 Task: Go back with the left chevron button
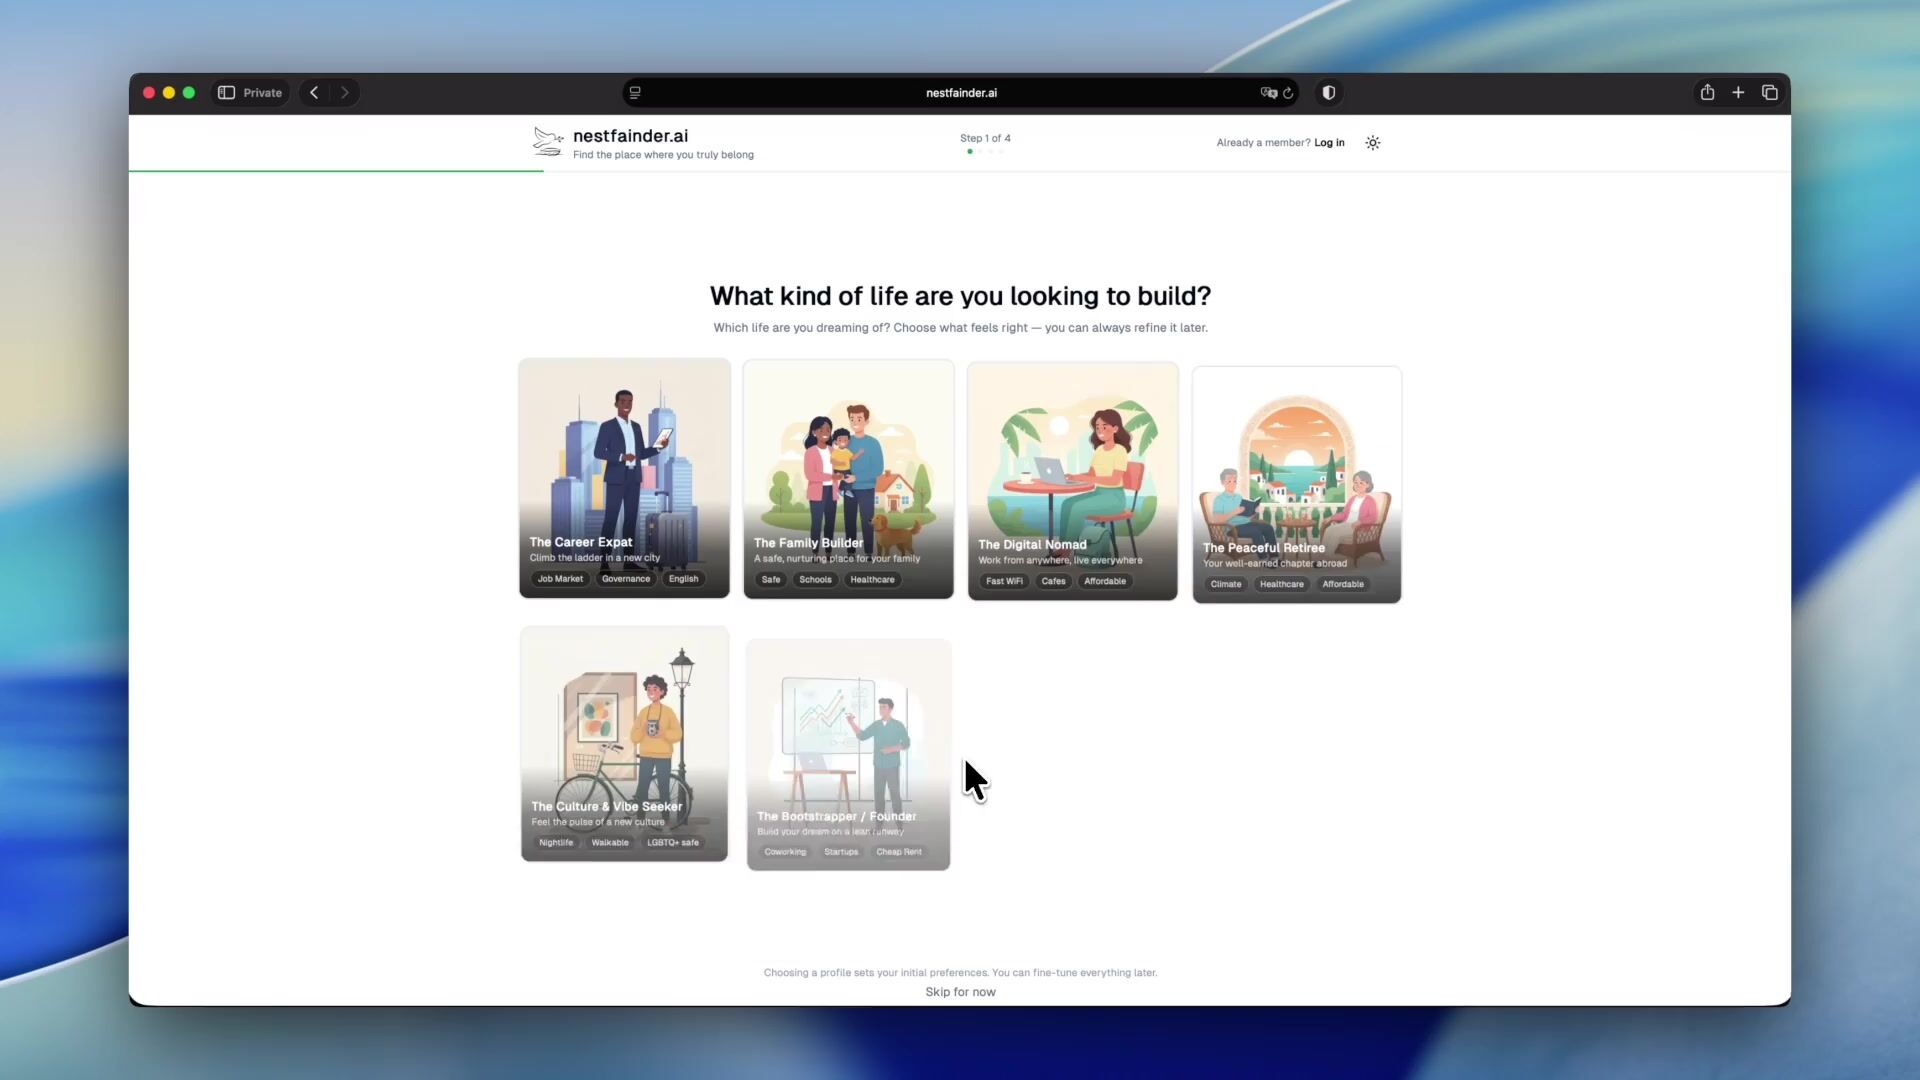pyautogui.click(x=314, y=92)
